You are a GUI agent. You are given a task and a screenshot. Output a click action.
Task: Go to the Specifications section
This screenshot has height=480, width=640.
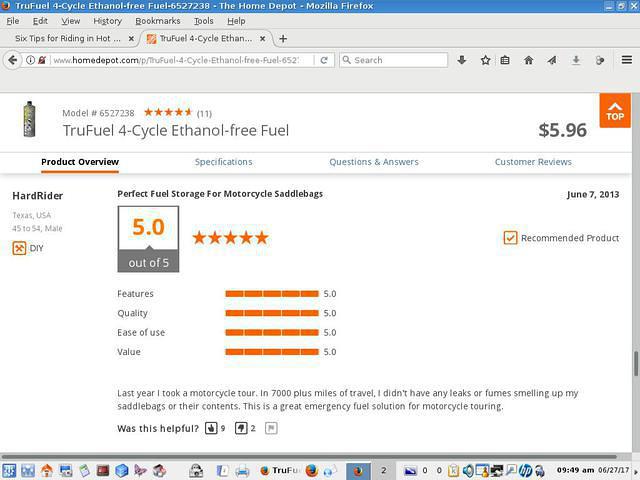(223, 162)
